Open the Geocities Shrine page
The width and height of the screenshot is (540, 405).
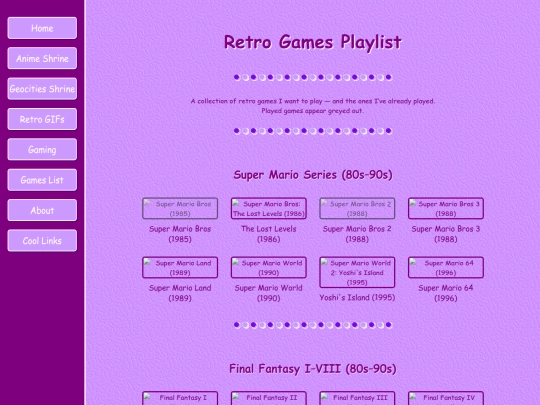click(42, 89)
